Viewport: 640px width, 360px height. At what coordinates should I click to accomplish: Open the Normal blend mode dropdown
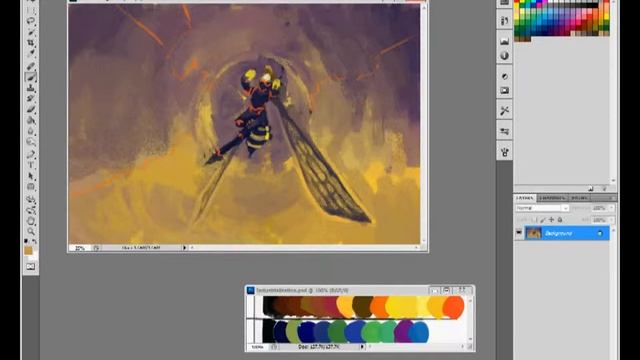542,208
